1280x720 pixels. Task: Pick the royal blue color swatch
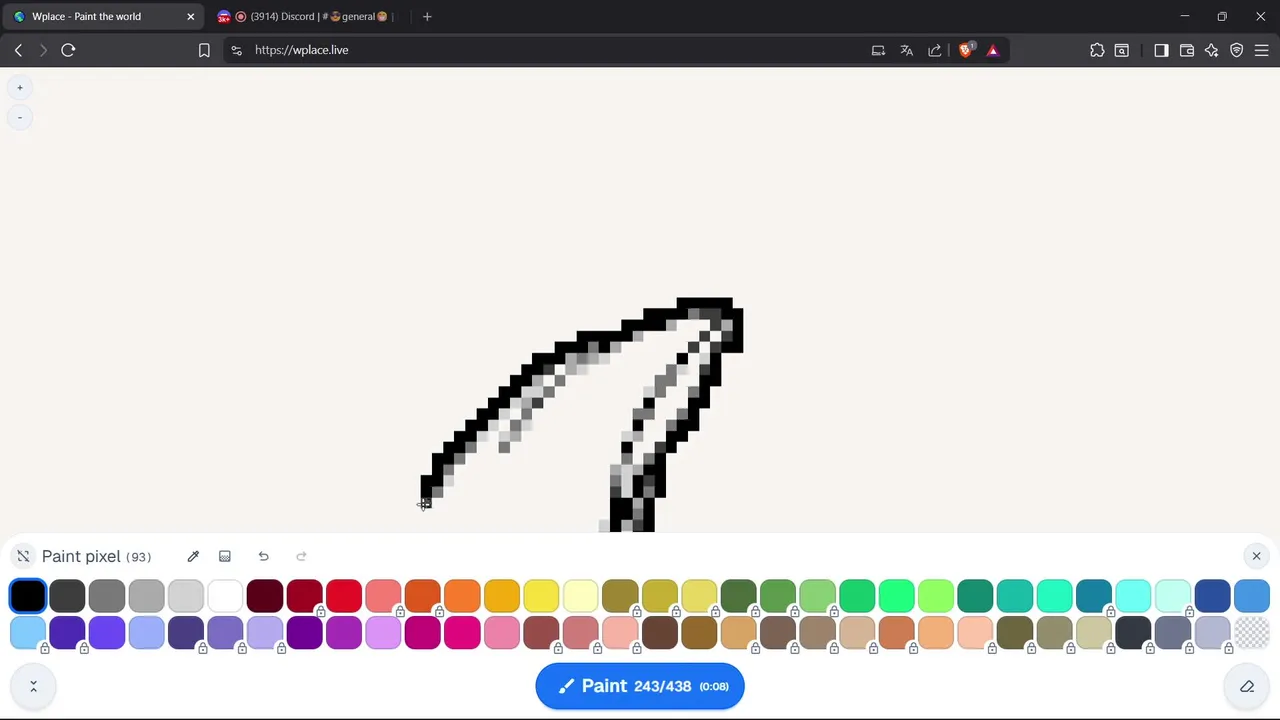tap(1212, 596)
